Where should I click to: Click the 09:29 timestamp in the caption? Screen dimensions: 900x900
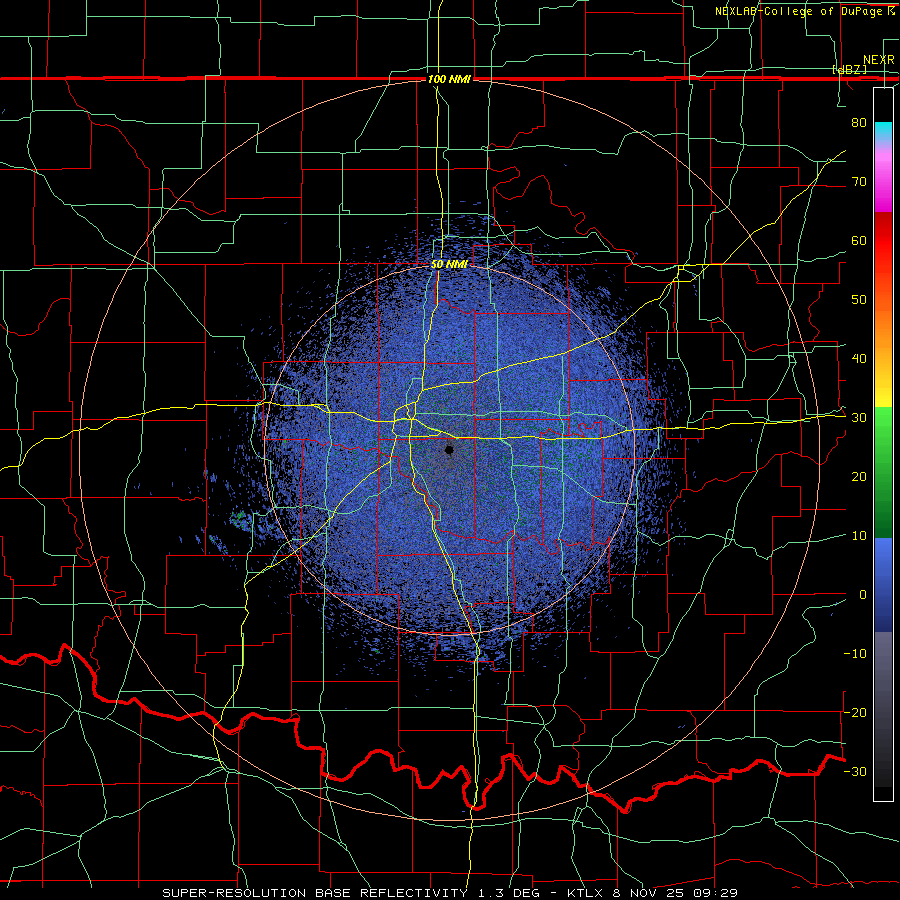[716, 893]
